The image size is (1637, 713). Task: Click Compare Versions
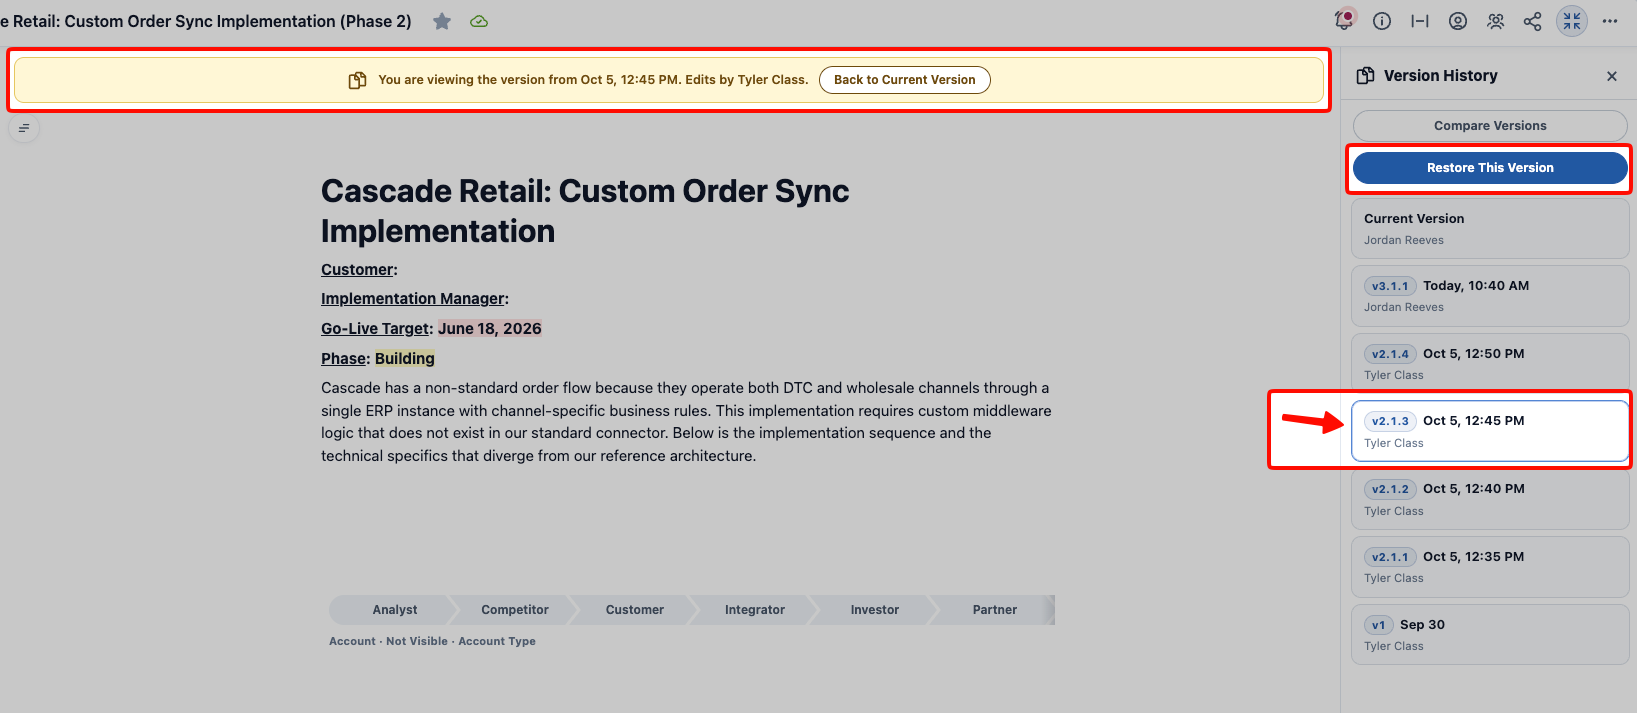click(x=1490, y=126)
